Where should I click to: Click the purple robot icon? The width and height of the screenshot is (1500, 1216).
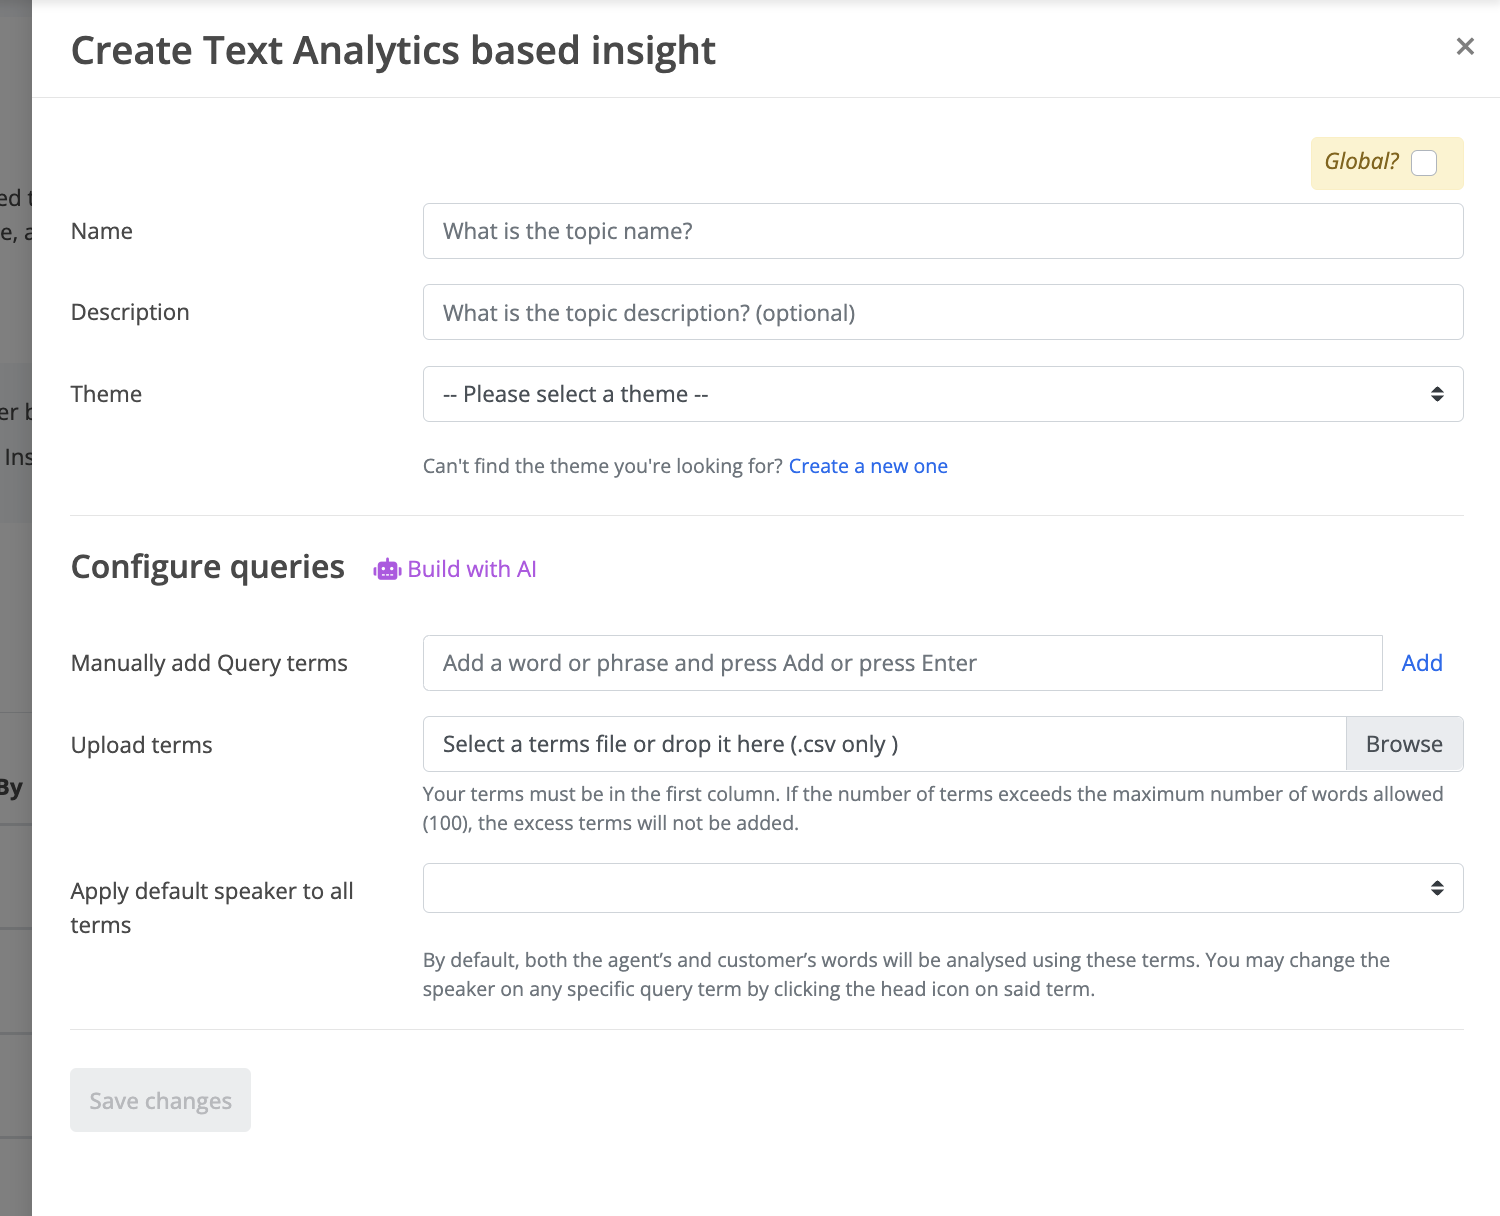point(387,570)
